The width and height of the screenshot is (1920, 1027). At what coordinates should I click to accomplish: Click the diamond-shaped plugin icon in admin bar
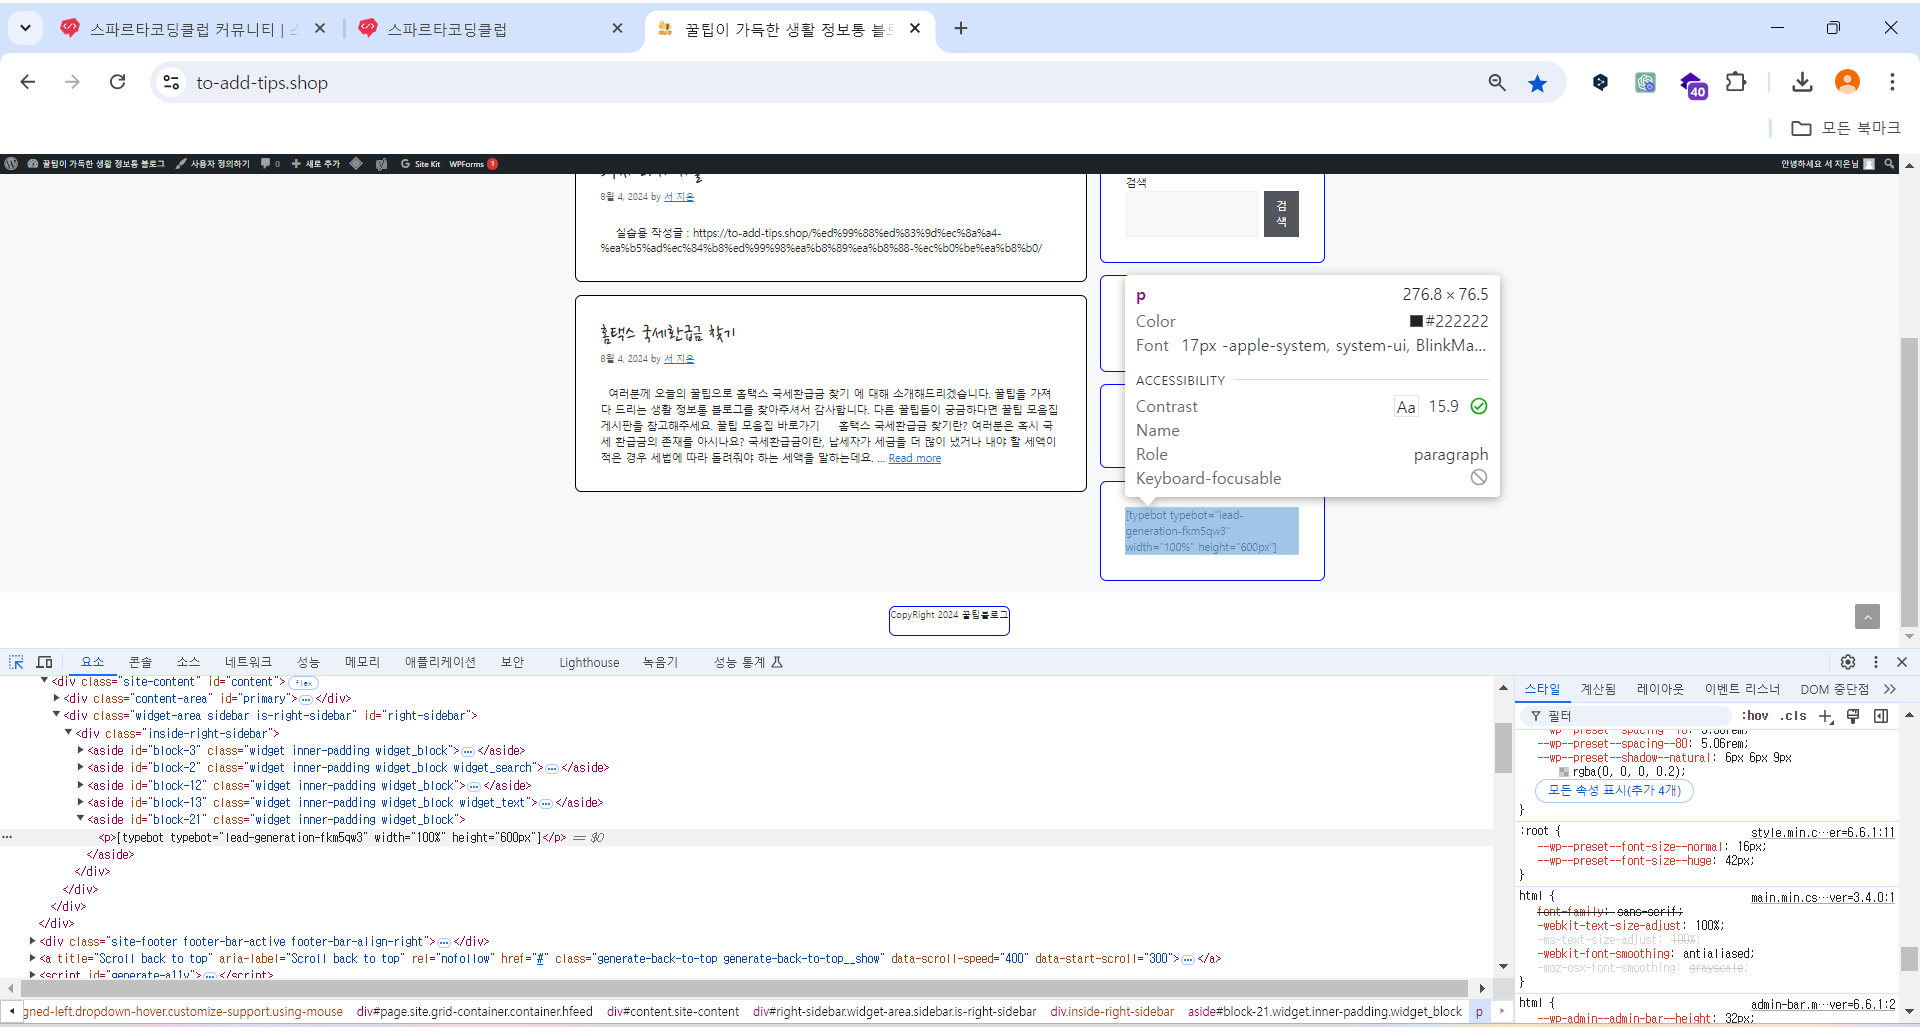pyautogui.click(x=356, y=164)
